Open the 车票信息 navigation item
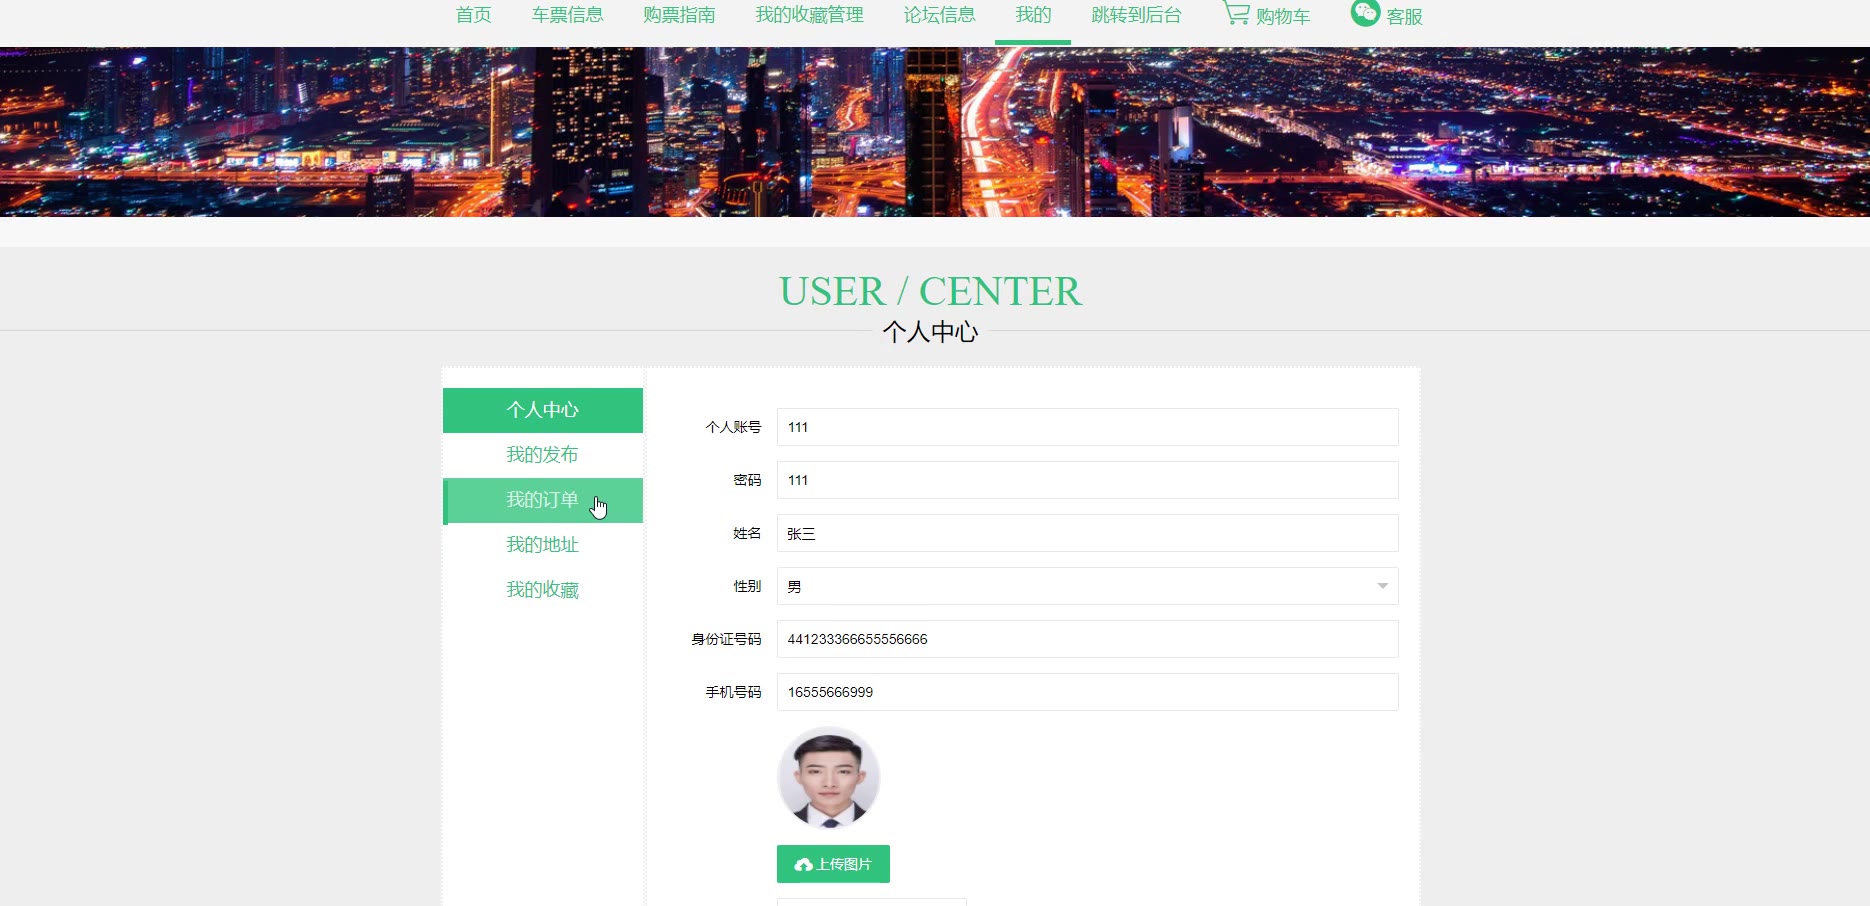 click(x=567, y=15)
